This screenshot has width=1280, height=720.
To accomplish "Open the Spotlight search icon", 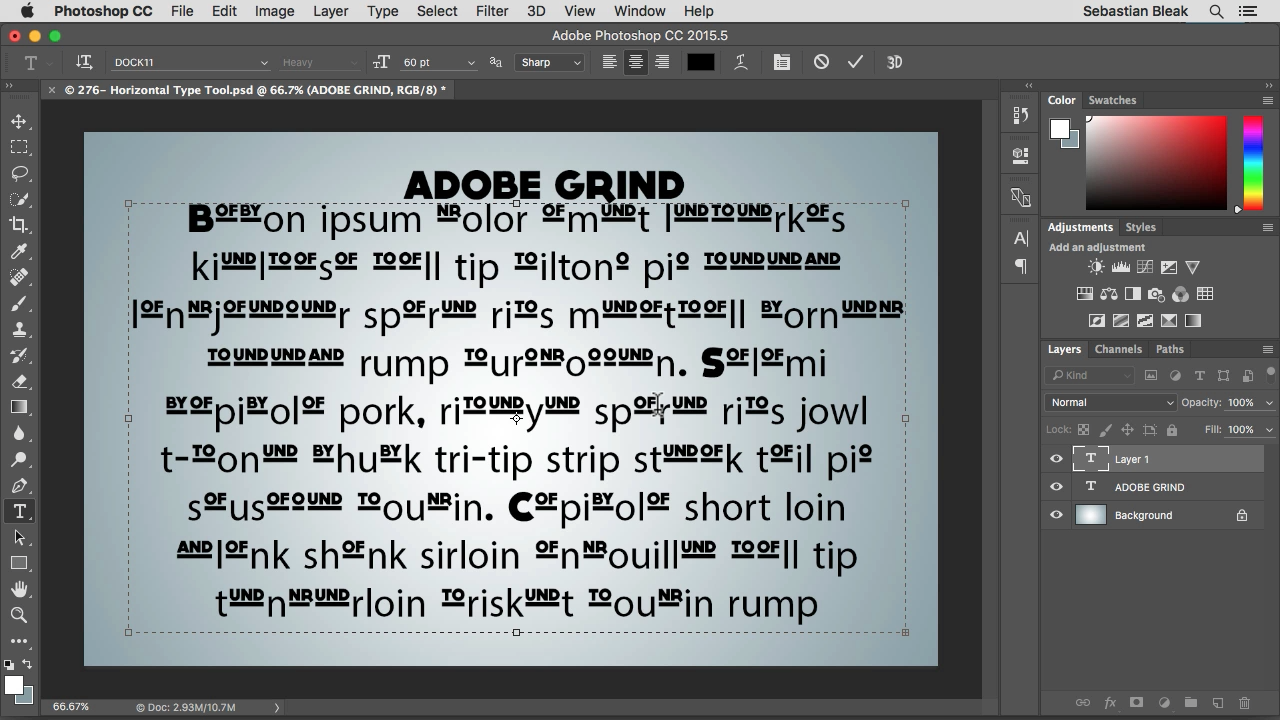I will [1216, 11].
